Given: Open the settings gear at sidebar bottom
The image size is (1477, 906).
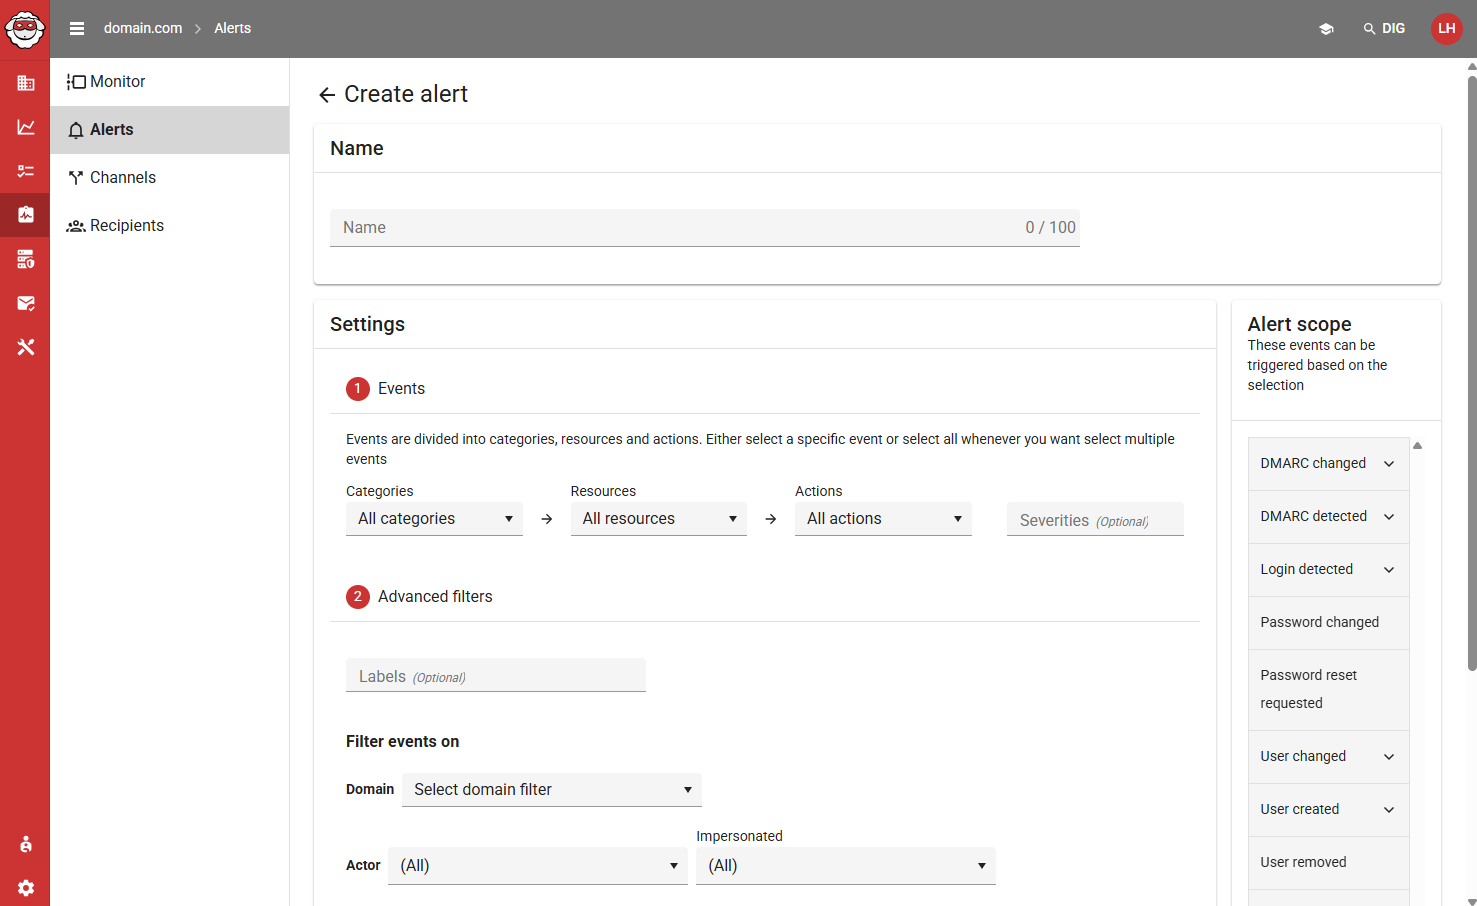Looking at the screenshot, I should [x=25, y=888].
